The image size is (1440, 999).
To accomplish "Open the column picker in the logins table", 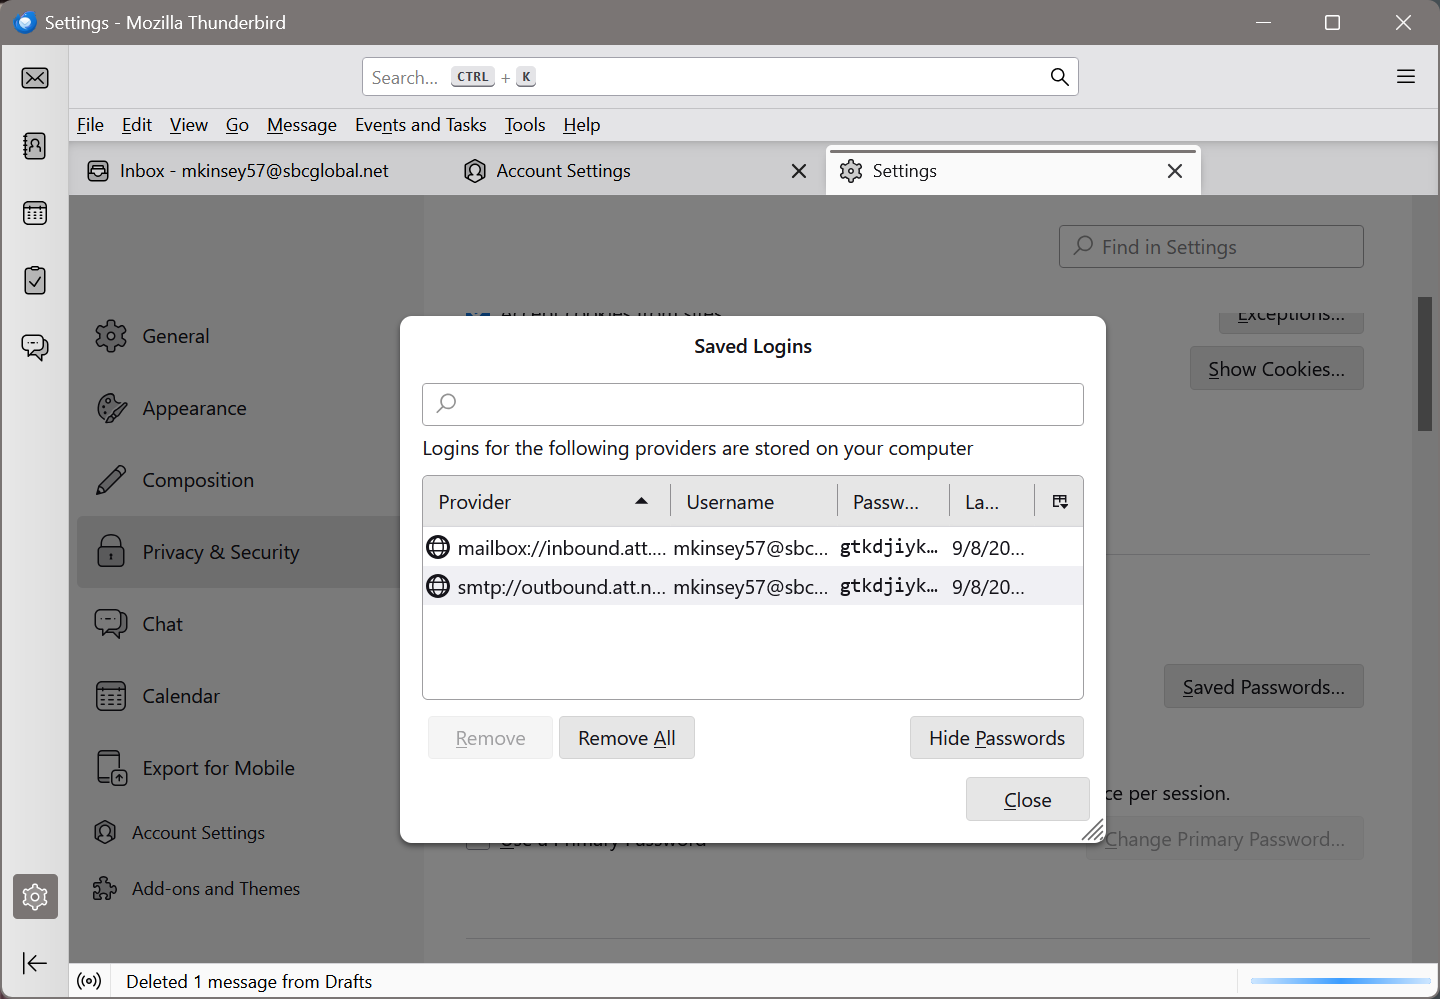I will point(1060,502).
